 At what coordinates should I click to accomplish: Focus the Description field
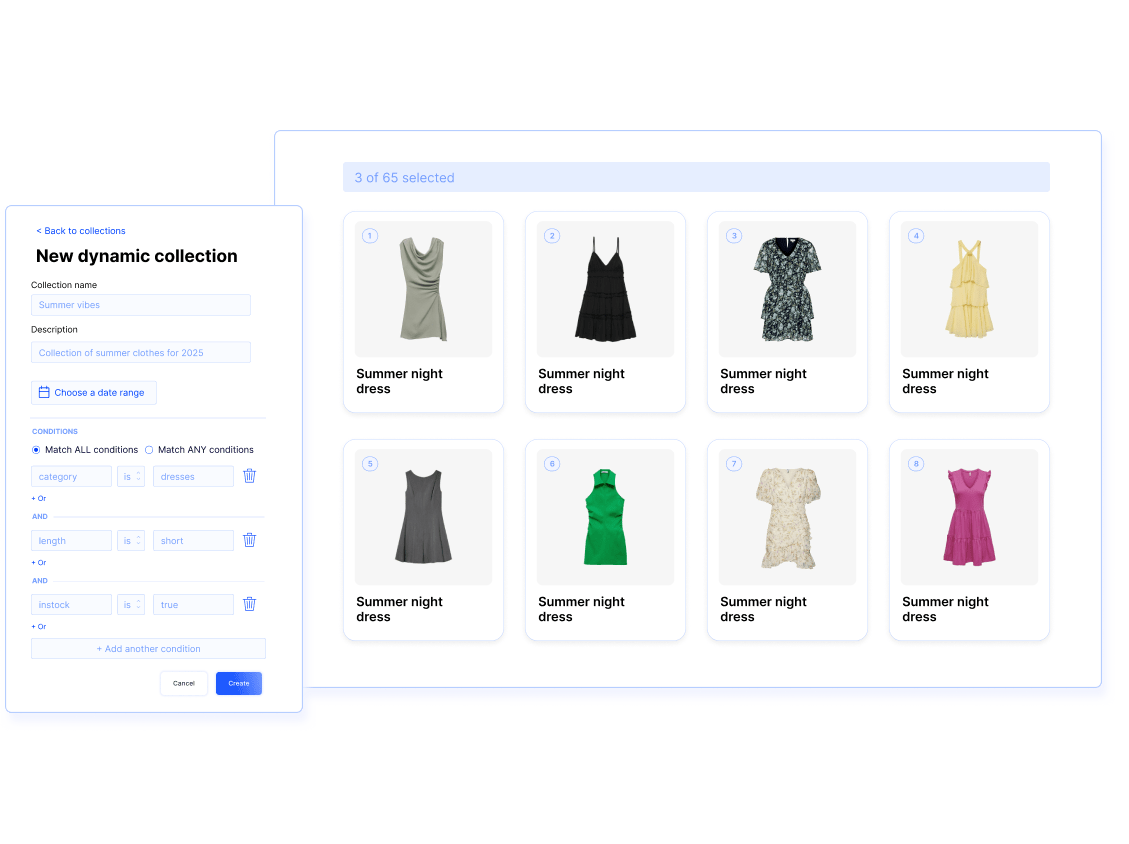[x=141, y=353]
